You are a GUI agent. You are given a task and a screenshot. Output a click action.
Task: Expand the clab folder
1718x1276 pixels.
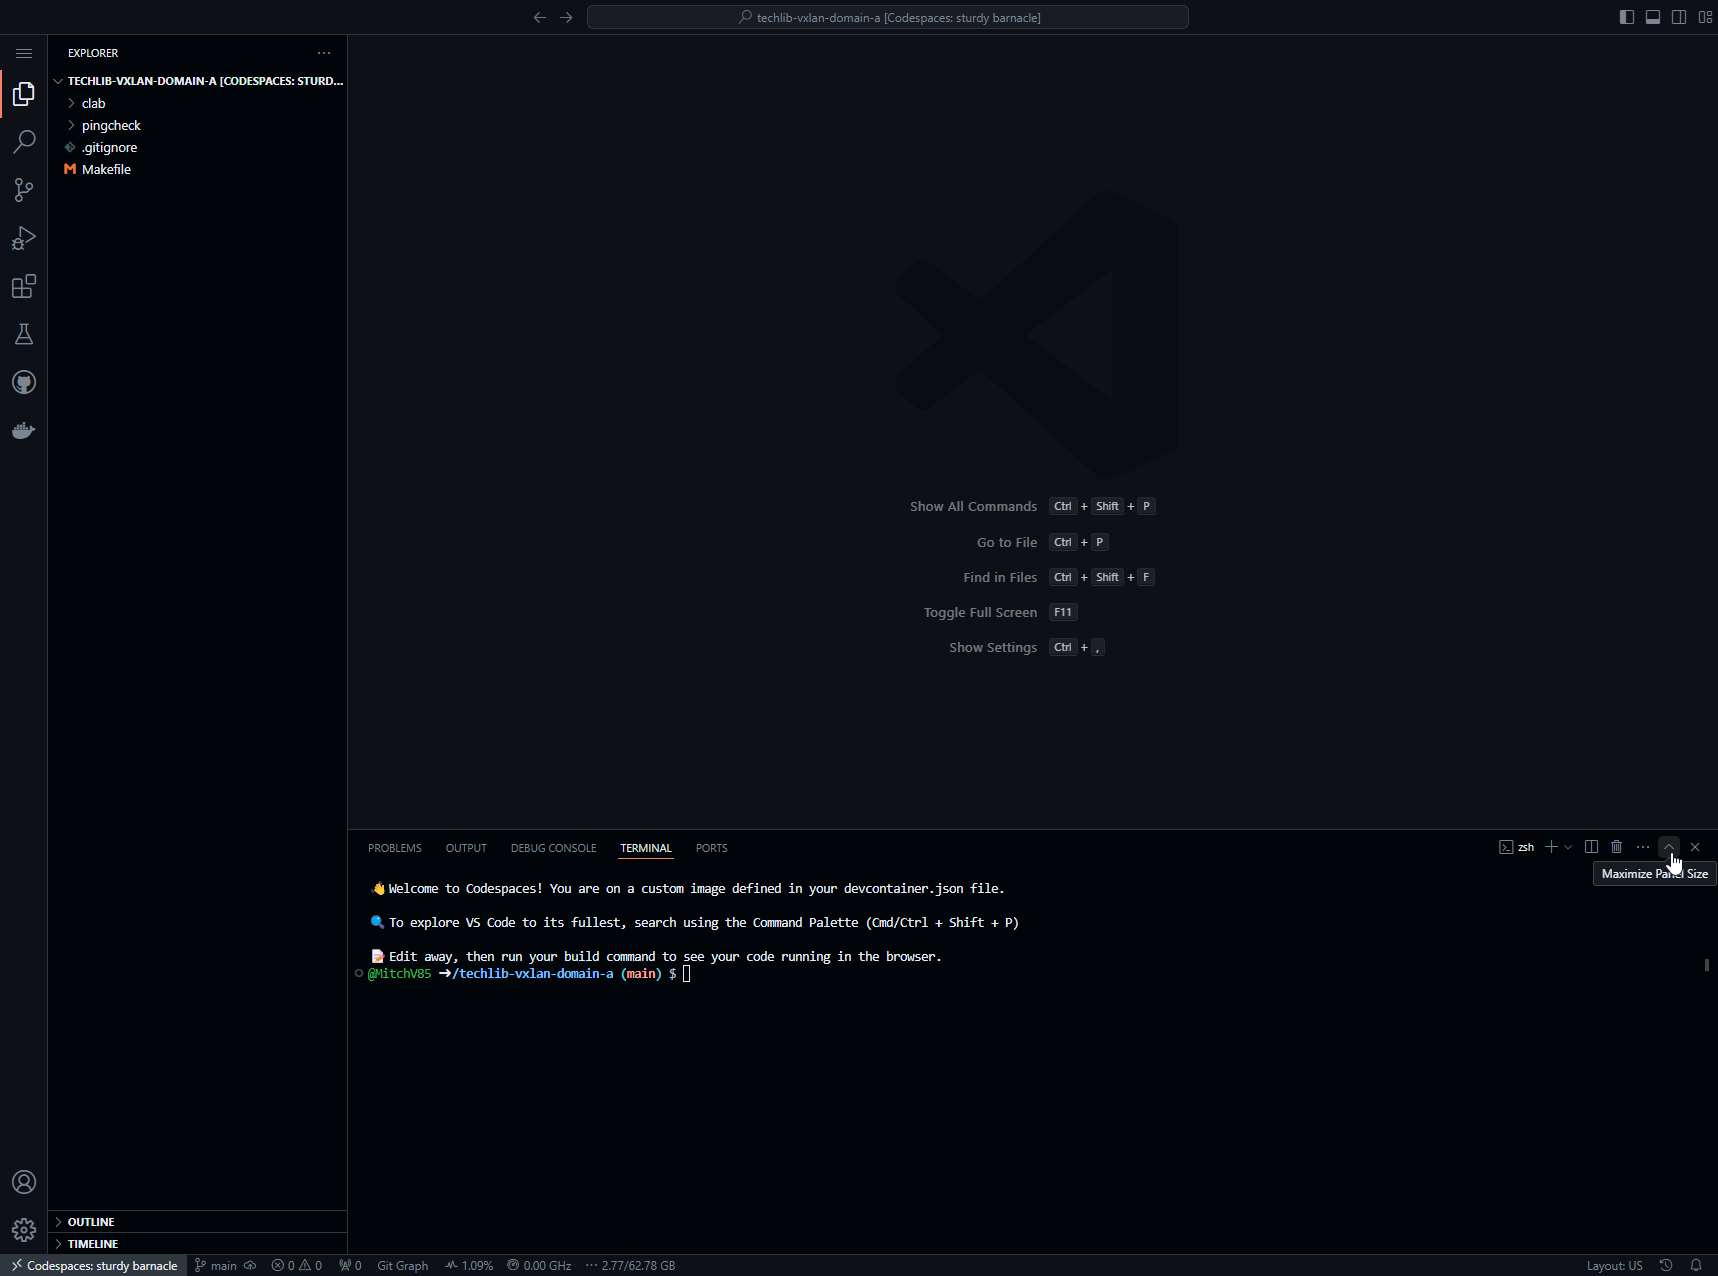[x=198, y=103]
